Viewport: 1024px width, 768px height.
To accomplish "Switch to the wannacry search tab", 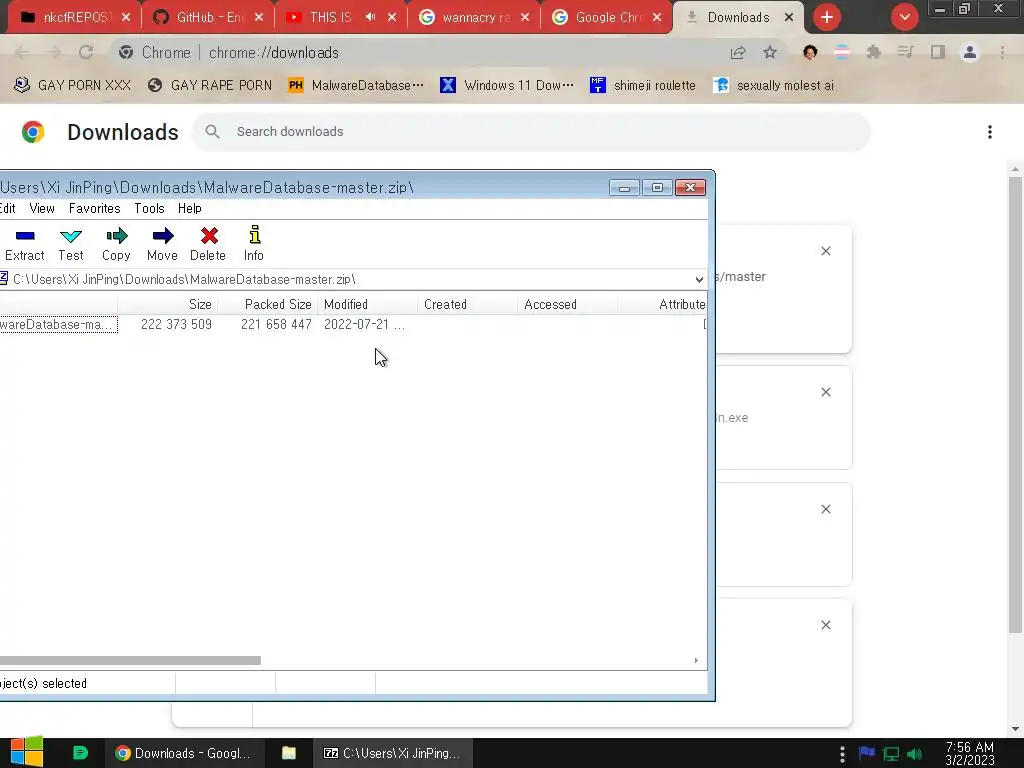I will (474, 18).
